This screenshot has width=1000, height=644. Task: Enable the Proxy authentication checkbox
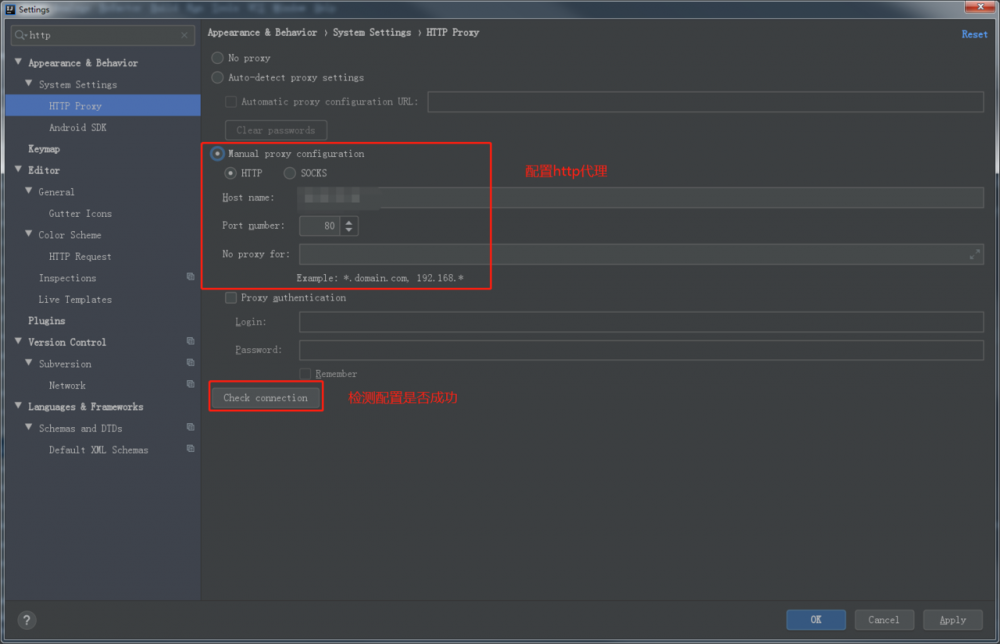pos(231,298)
